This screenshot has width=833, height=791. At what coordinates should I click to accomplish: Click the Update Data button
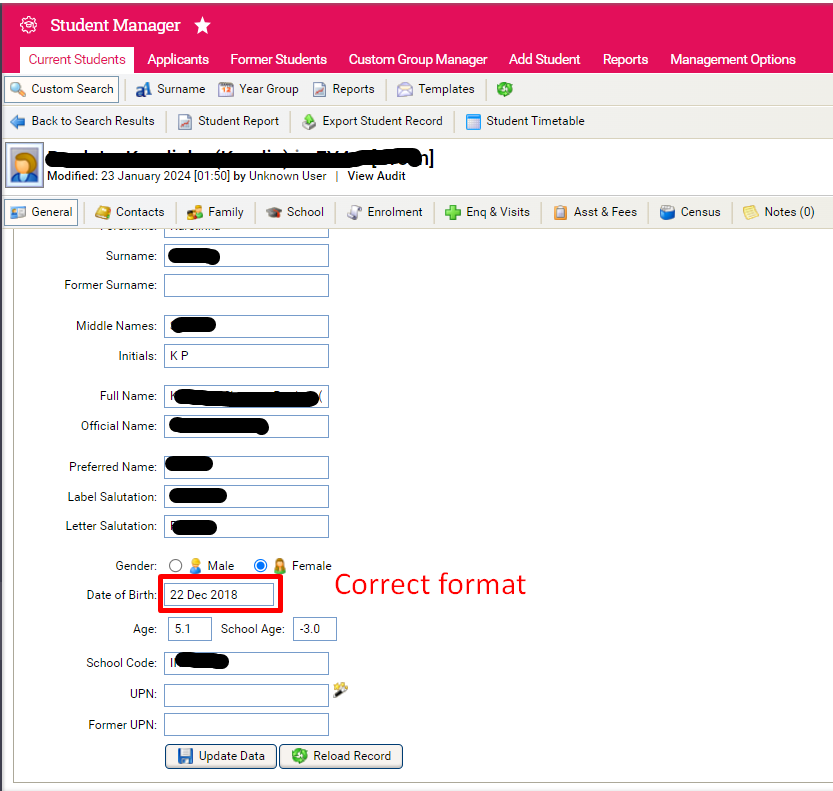pos(221,756)
